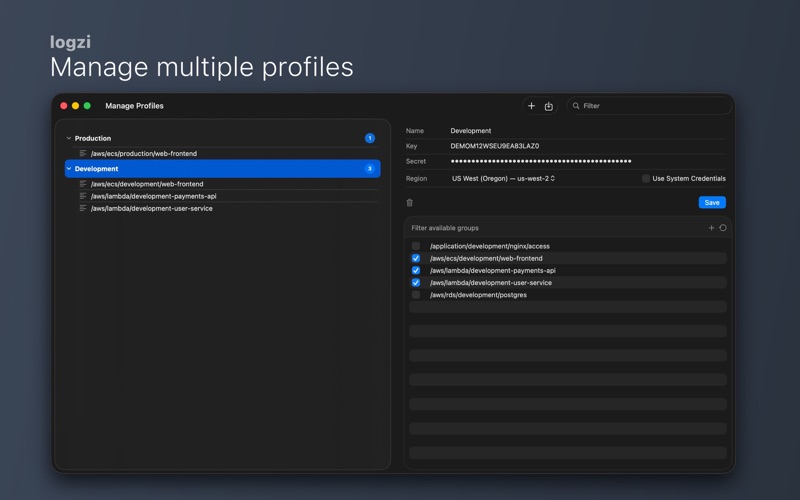The height and width of the screenshot is (500, 800).
Task: Open the Region dropdown US West (Oregon)
Action: coord(503,179)
